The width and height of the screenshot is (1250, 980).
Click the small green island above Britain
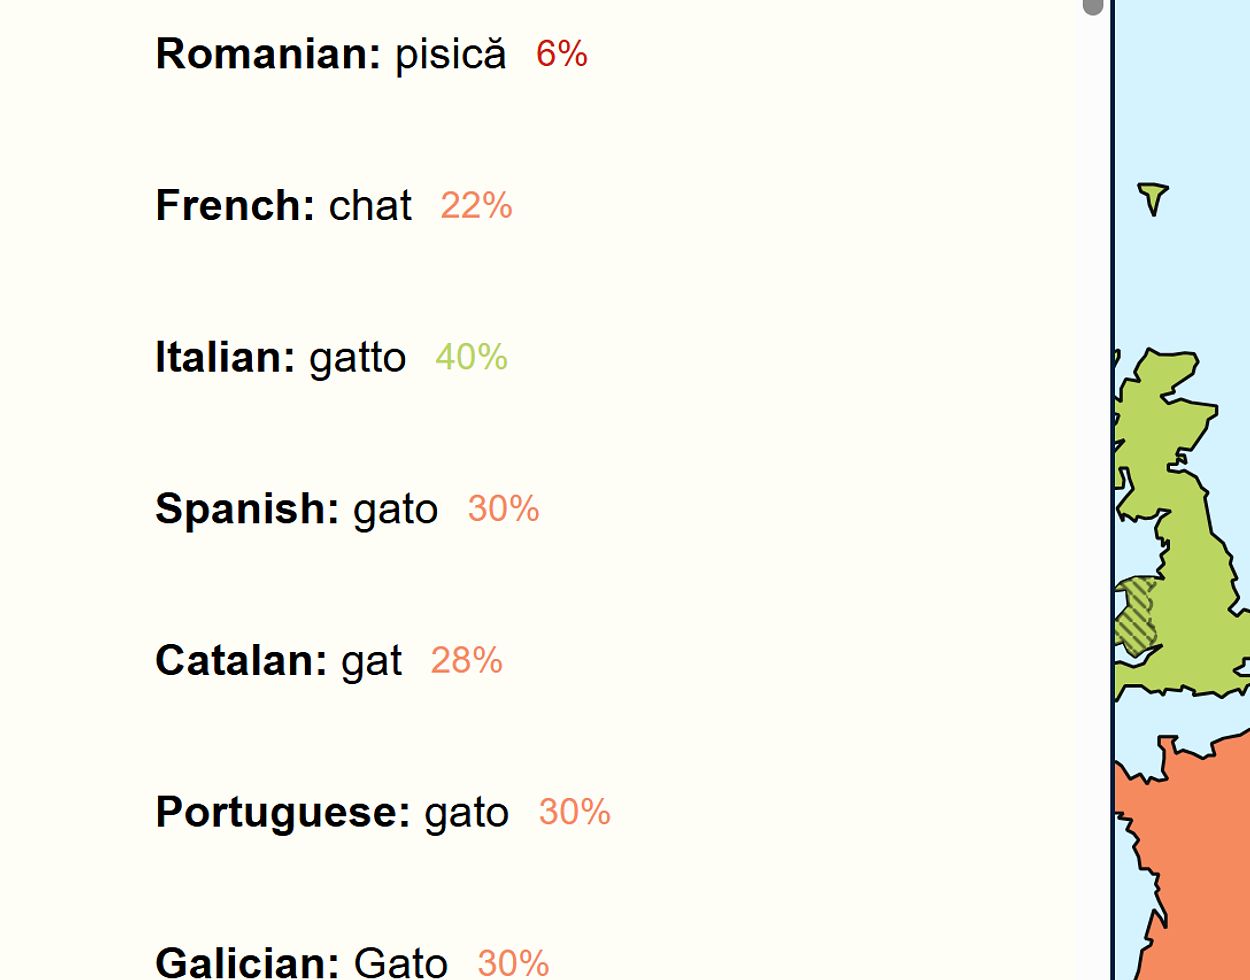point(1153,196)
